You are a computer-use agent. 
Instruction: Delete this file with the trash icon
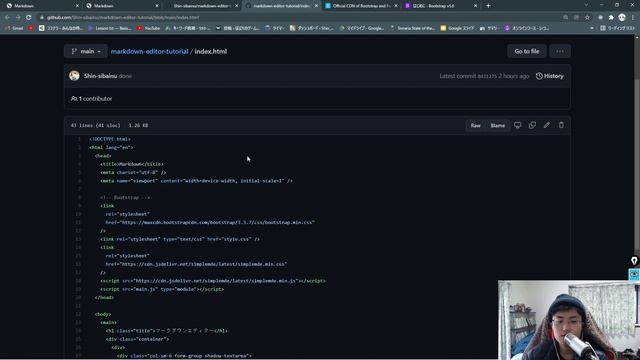point(561,125)
